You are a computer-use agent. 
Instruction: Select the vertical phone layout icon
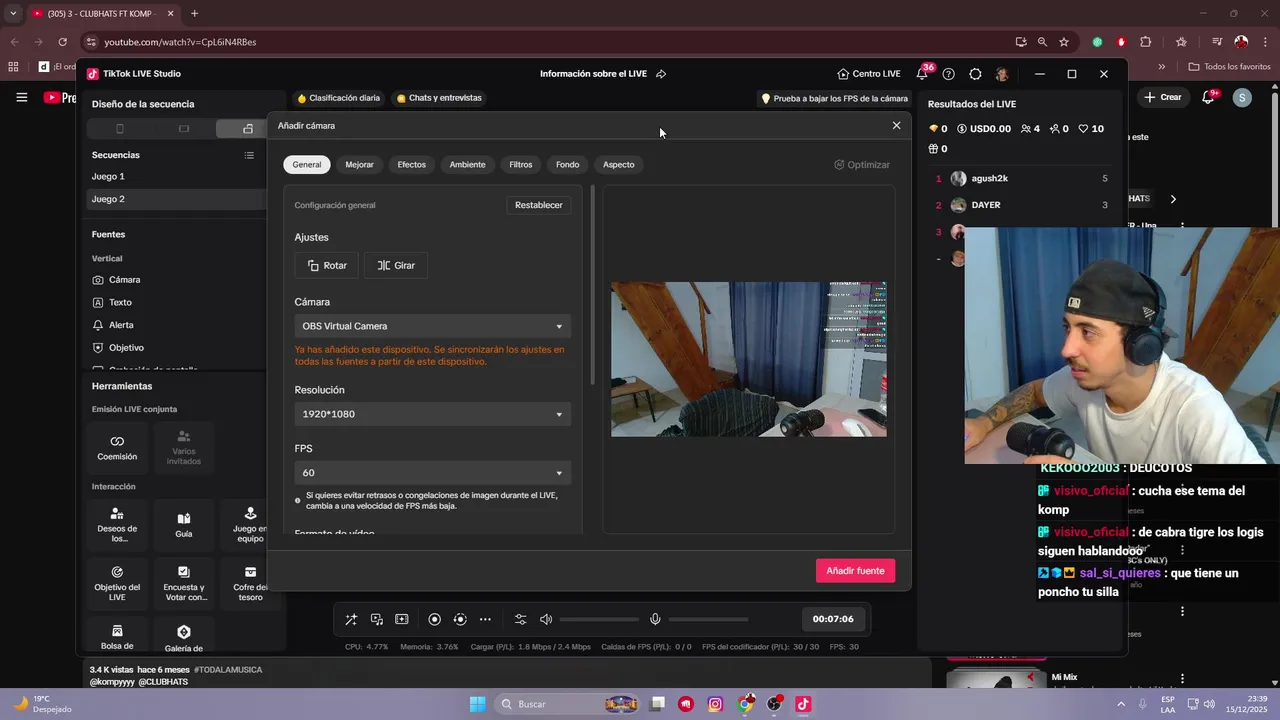point(120,129)
